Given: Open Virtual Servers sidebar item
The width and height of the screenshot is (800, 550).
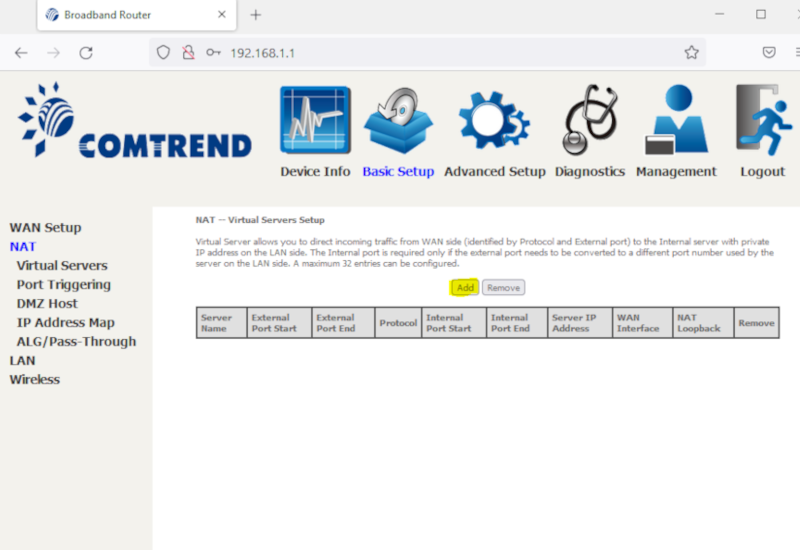Looking at the screenshot, I should (x=62, y=266).
